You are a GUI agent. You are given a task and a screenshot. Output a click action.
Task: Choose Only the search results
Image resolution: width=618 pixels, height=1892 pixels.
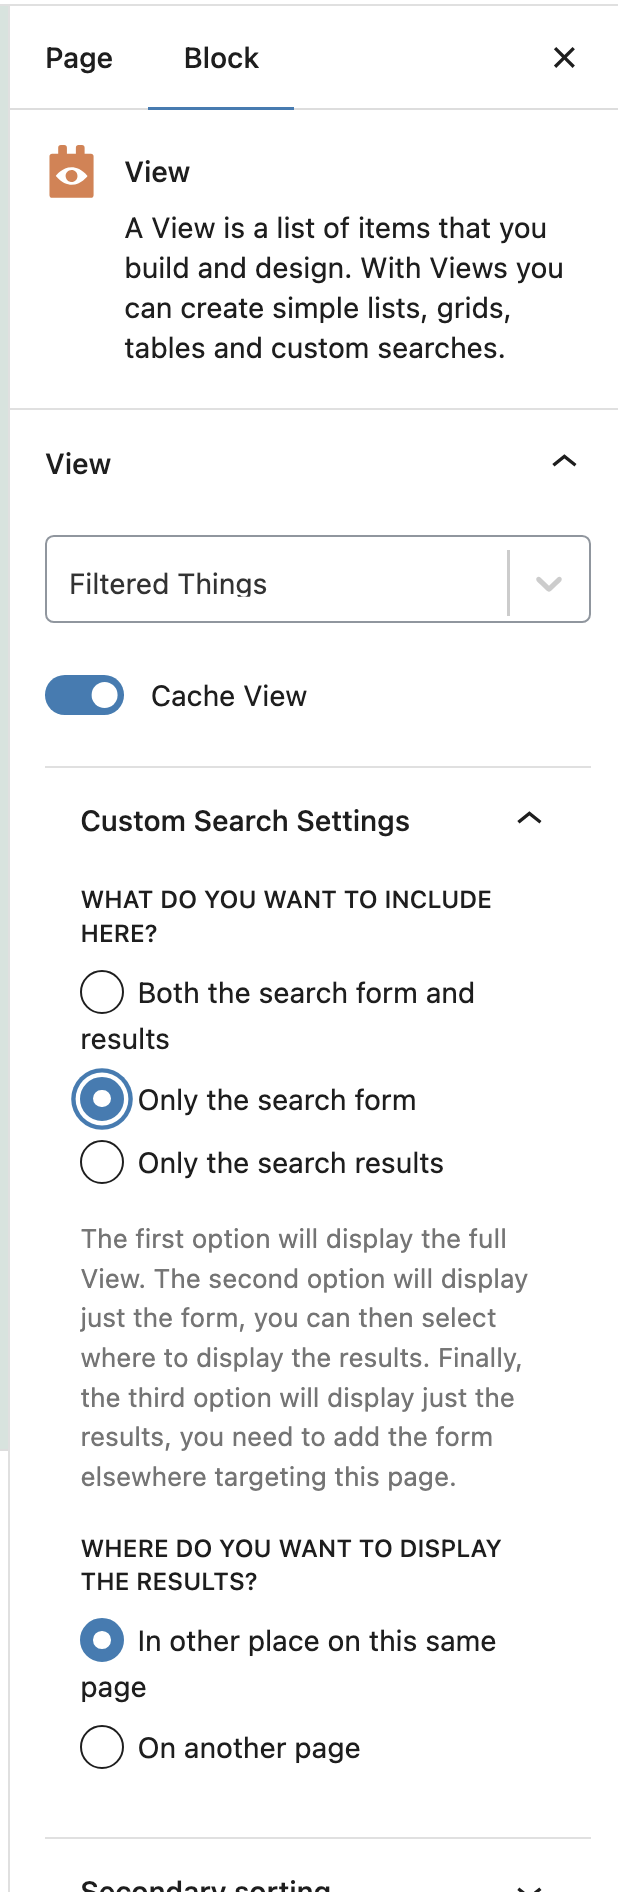pyautogui.click(x=102, y=1162)
